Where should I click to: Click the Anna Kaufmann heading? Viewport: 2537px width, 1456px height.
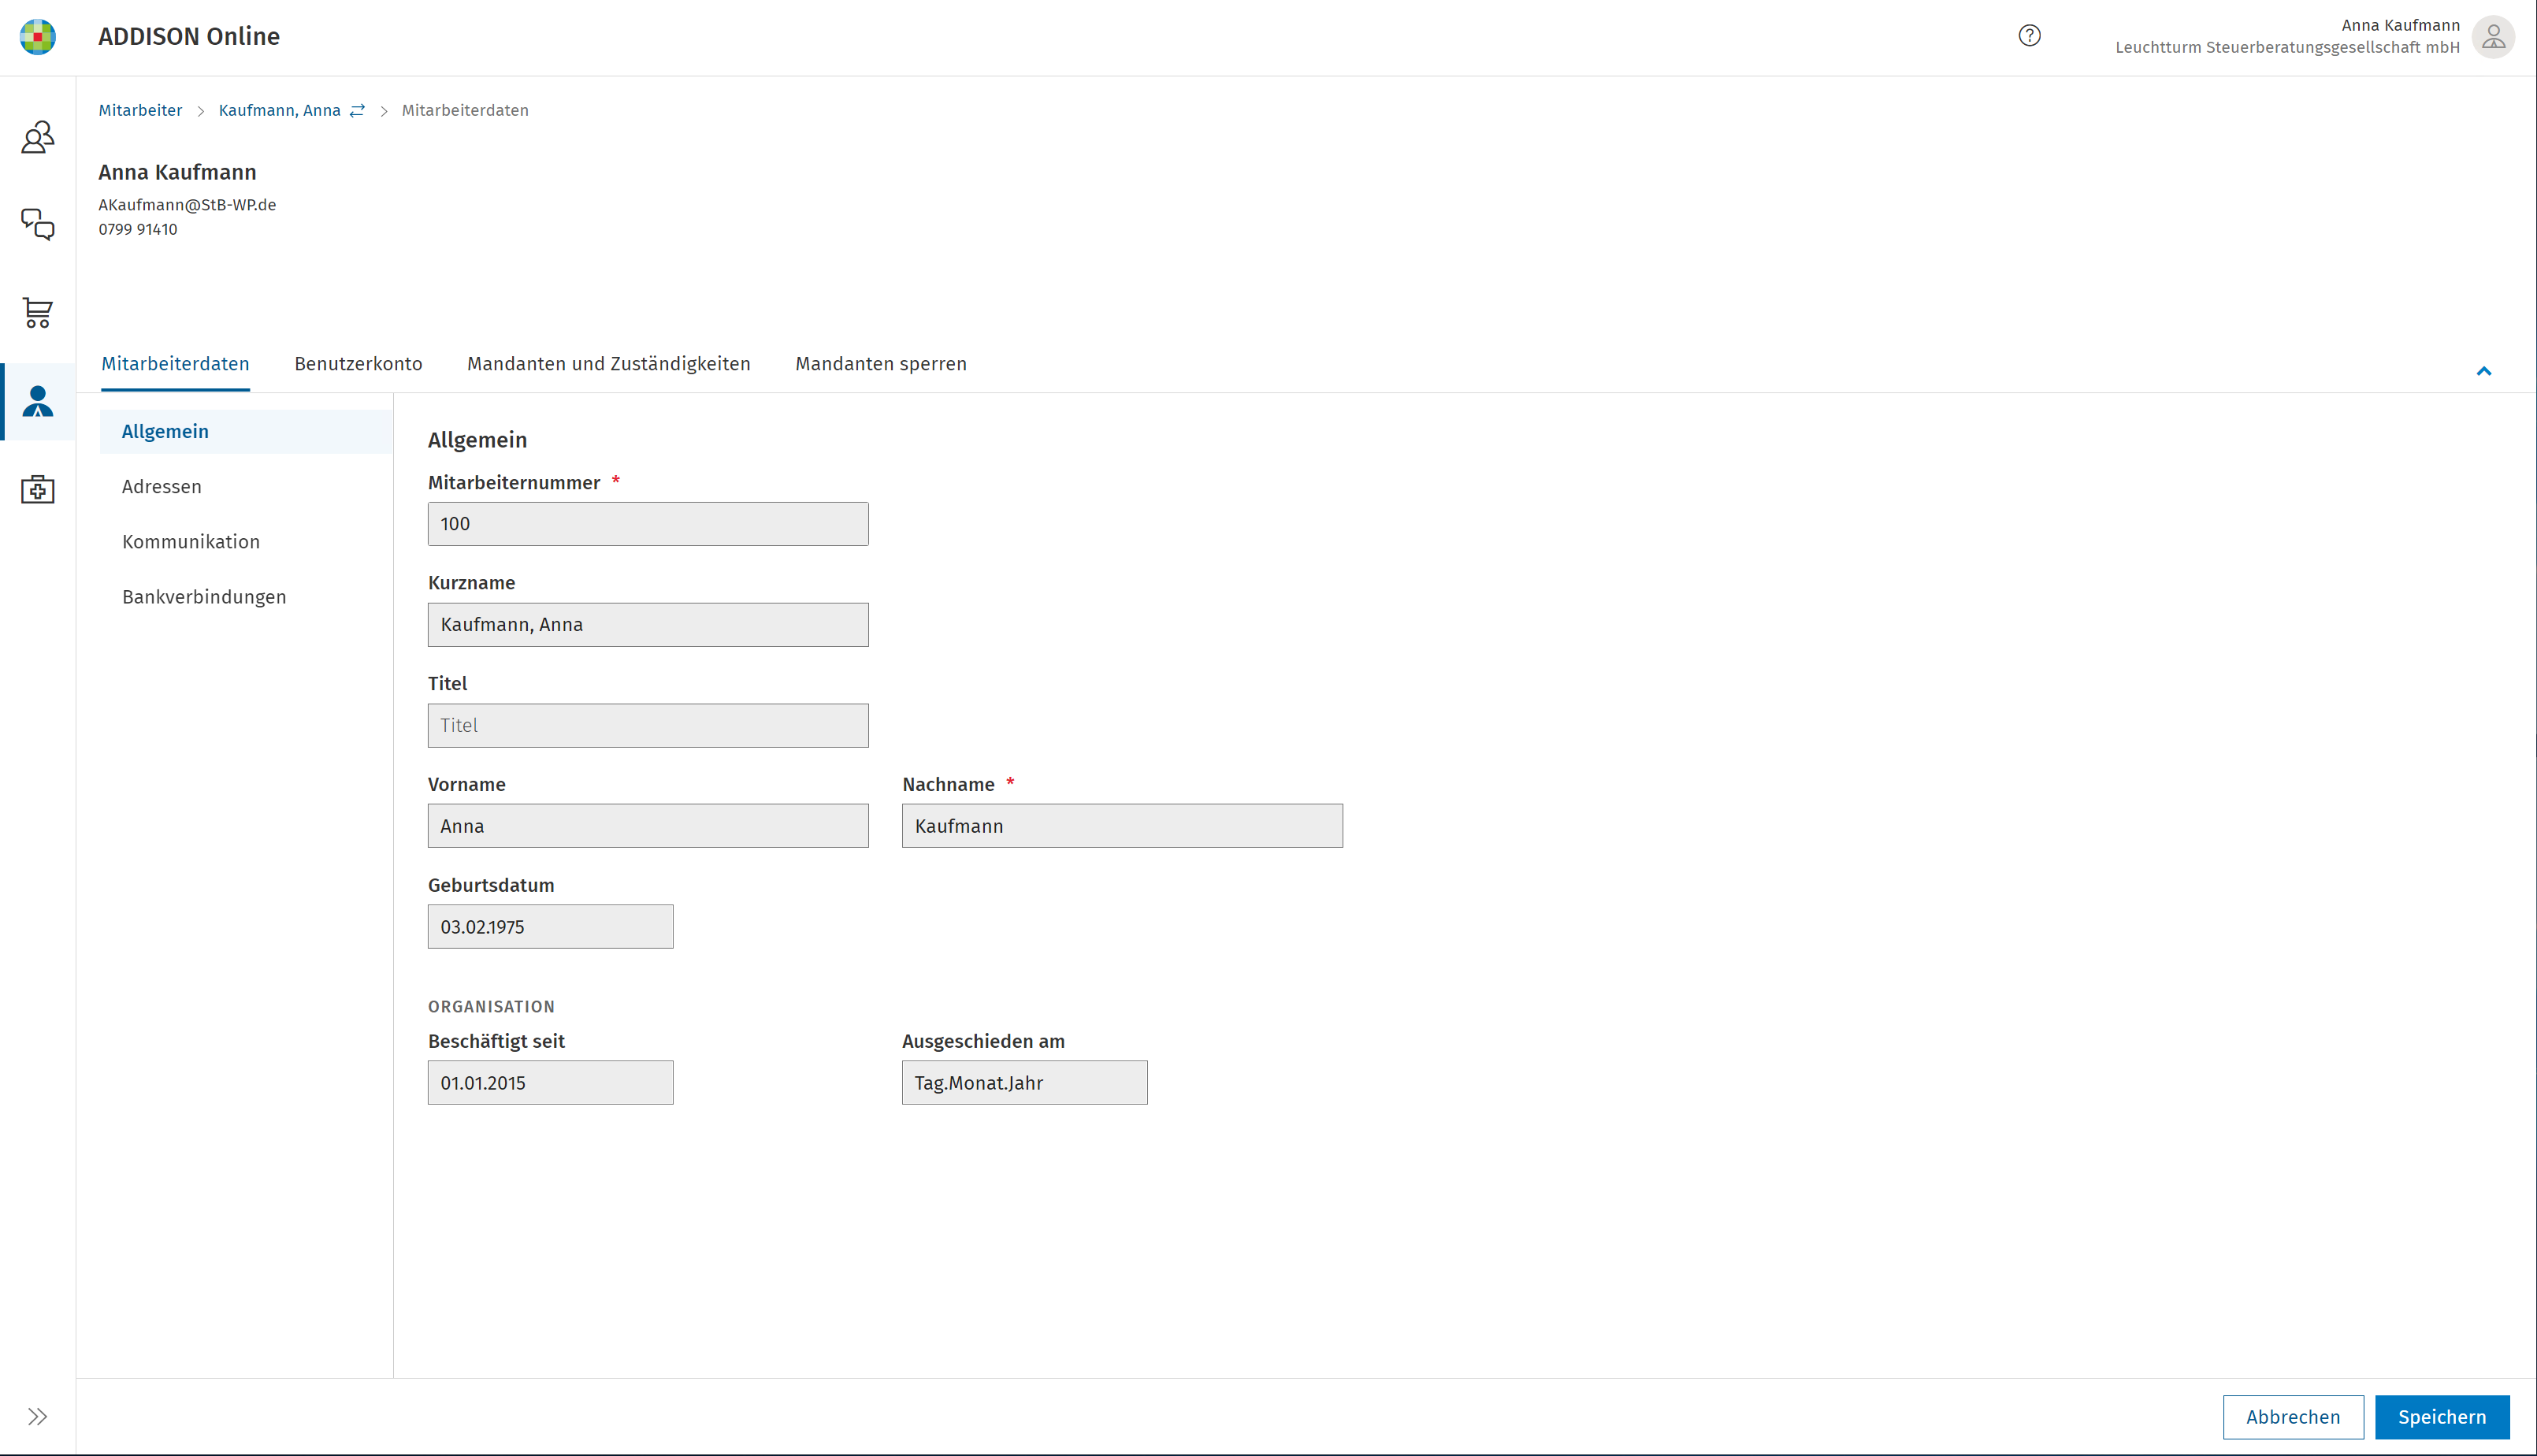(x=177, y=172)
